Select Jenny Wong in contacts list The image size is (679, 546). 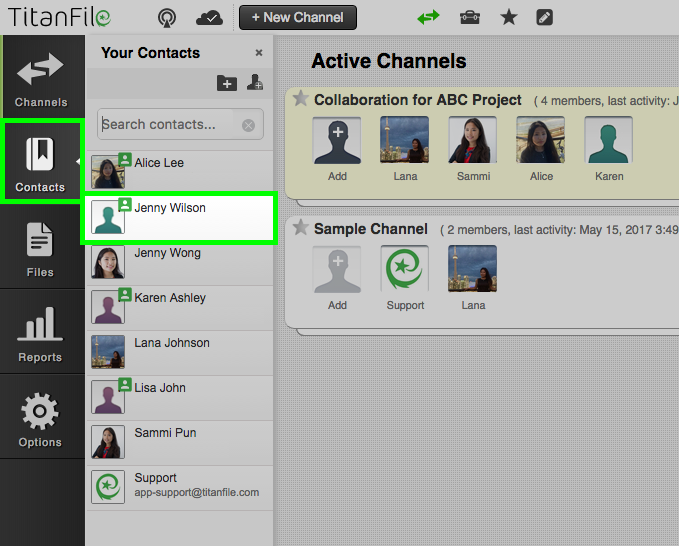click(180, 263)
